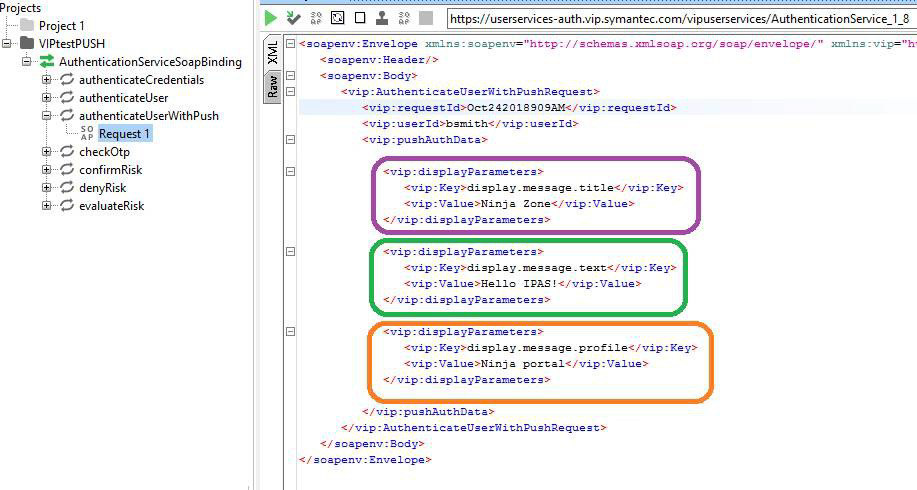Select the checkOtp operation
The image size is (917, 490).
(x=104, y=152)
